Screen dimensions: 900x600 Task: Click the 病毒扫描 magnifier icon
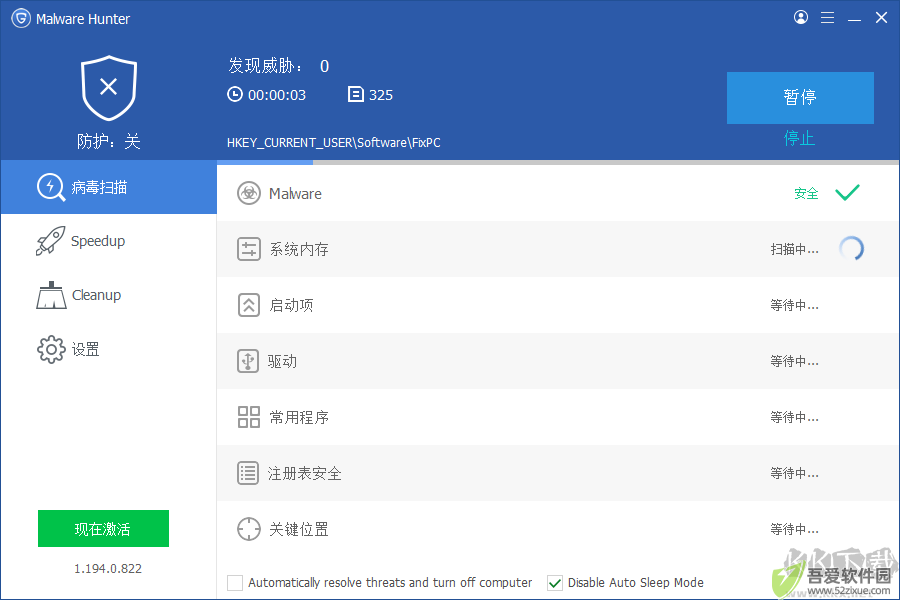pos(51,187)
